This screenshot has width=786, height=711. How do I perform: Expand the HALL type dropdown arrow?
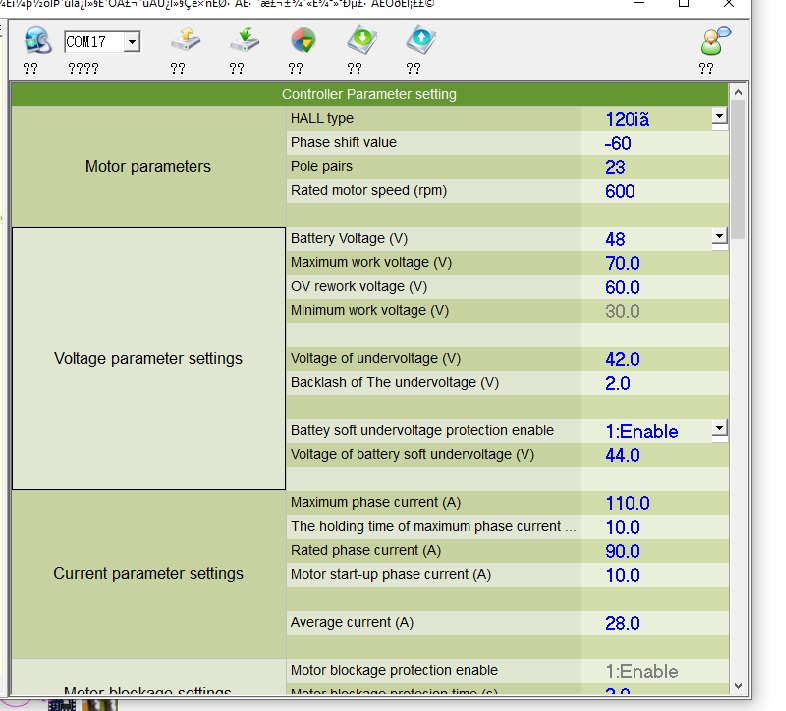[x=718, y=117]
